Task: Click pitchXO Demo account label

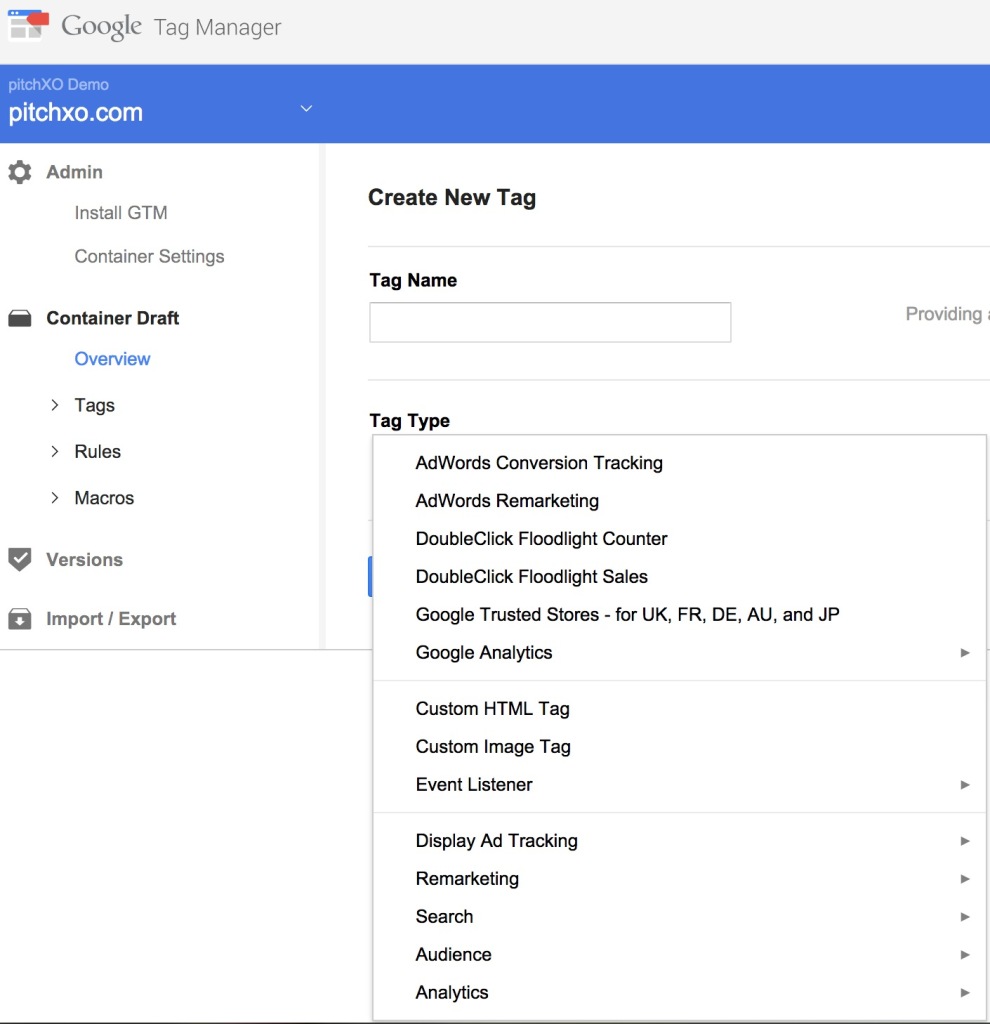Action: (x=59, y=84)
